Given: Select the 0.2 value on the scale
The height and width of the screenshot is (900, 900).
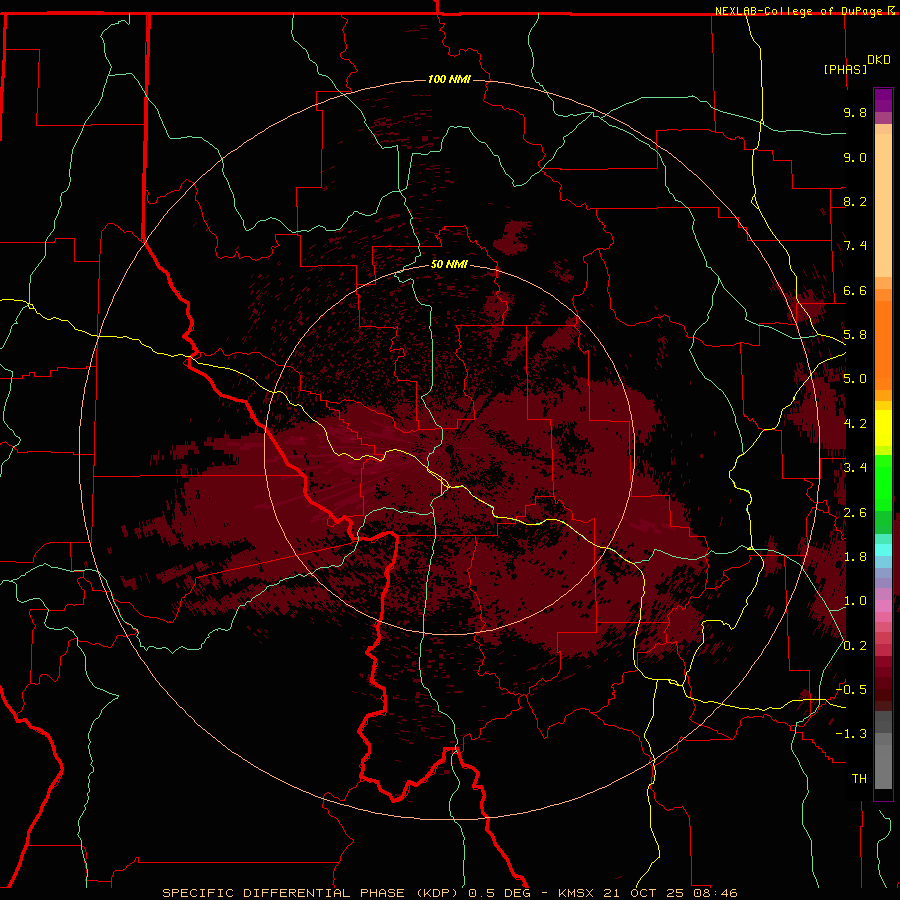Looking at the screenshot, I should [x=855, y=646].
